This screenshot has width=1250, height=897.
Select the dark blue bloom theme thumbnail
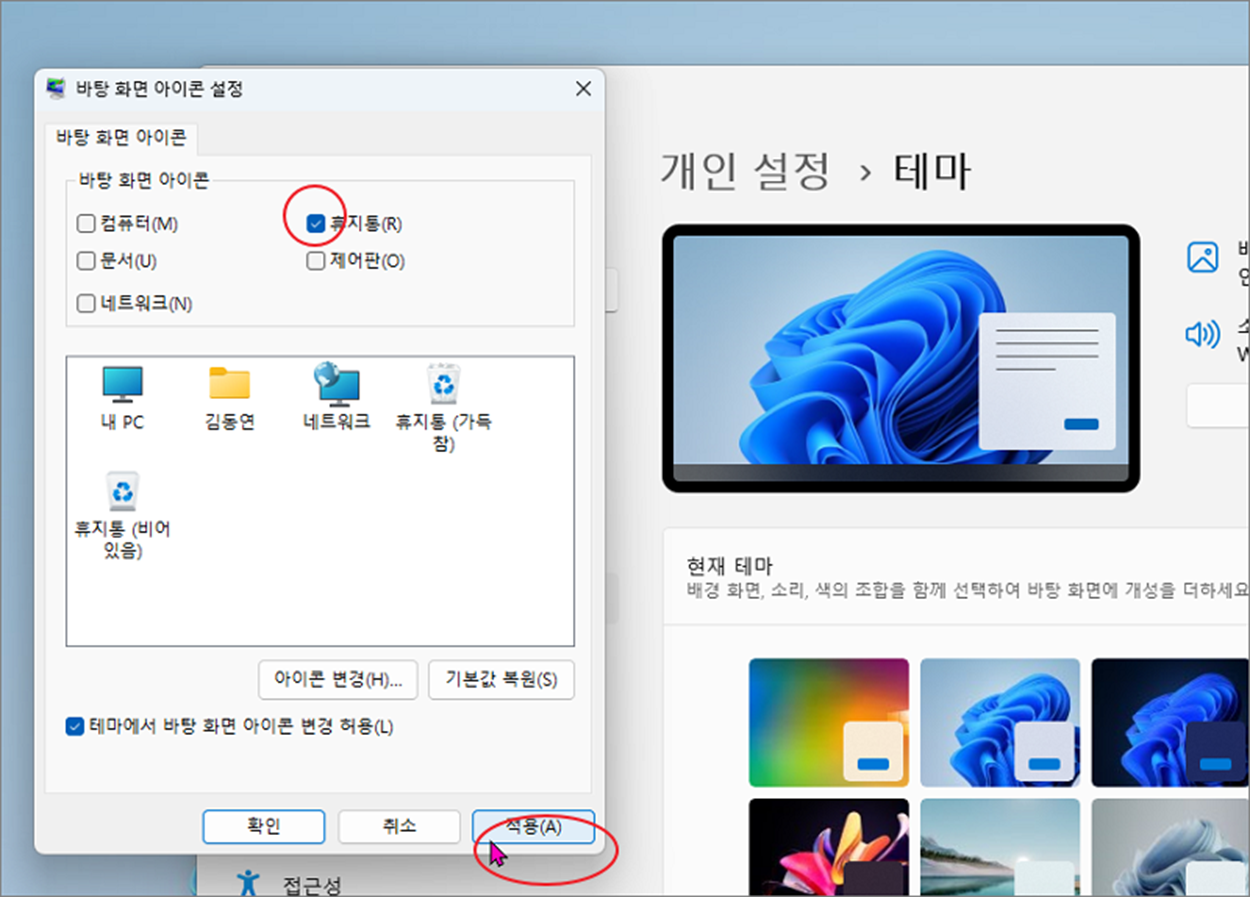1170,722
